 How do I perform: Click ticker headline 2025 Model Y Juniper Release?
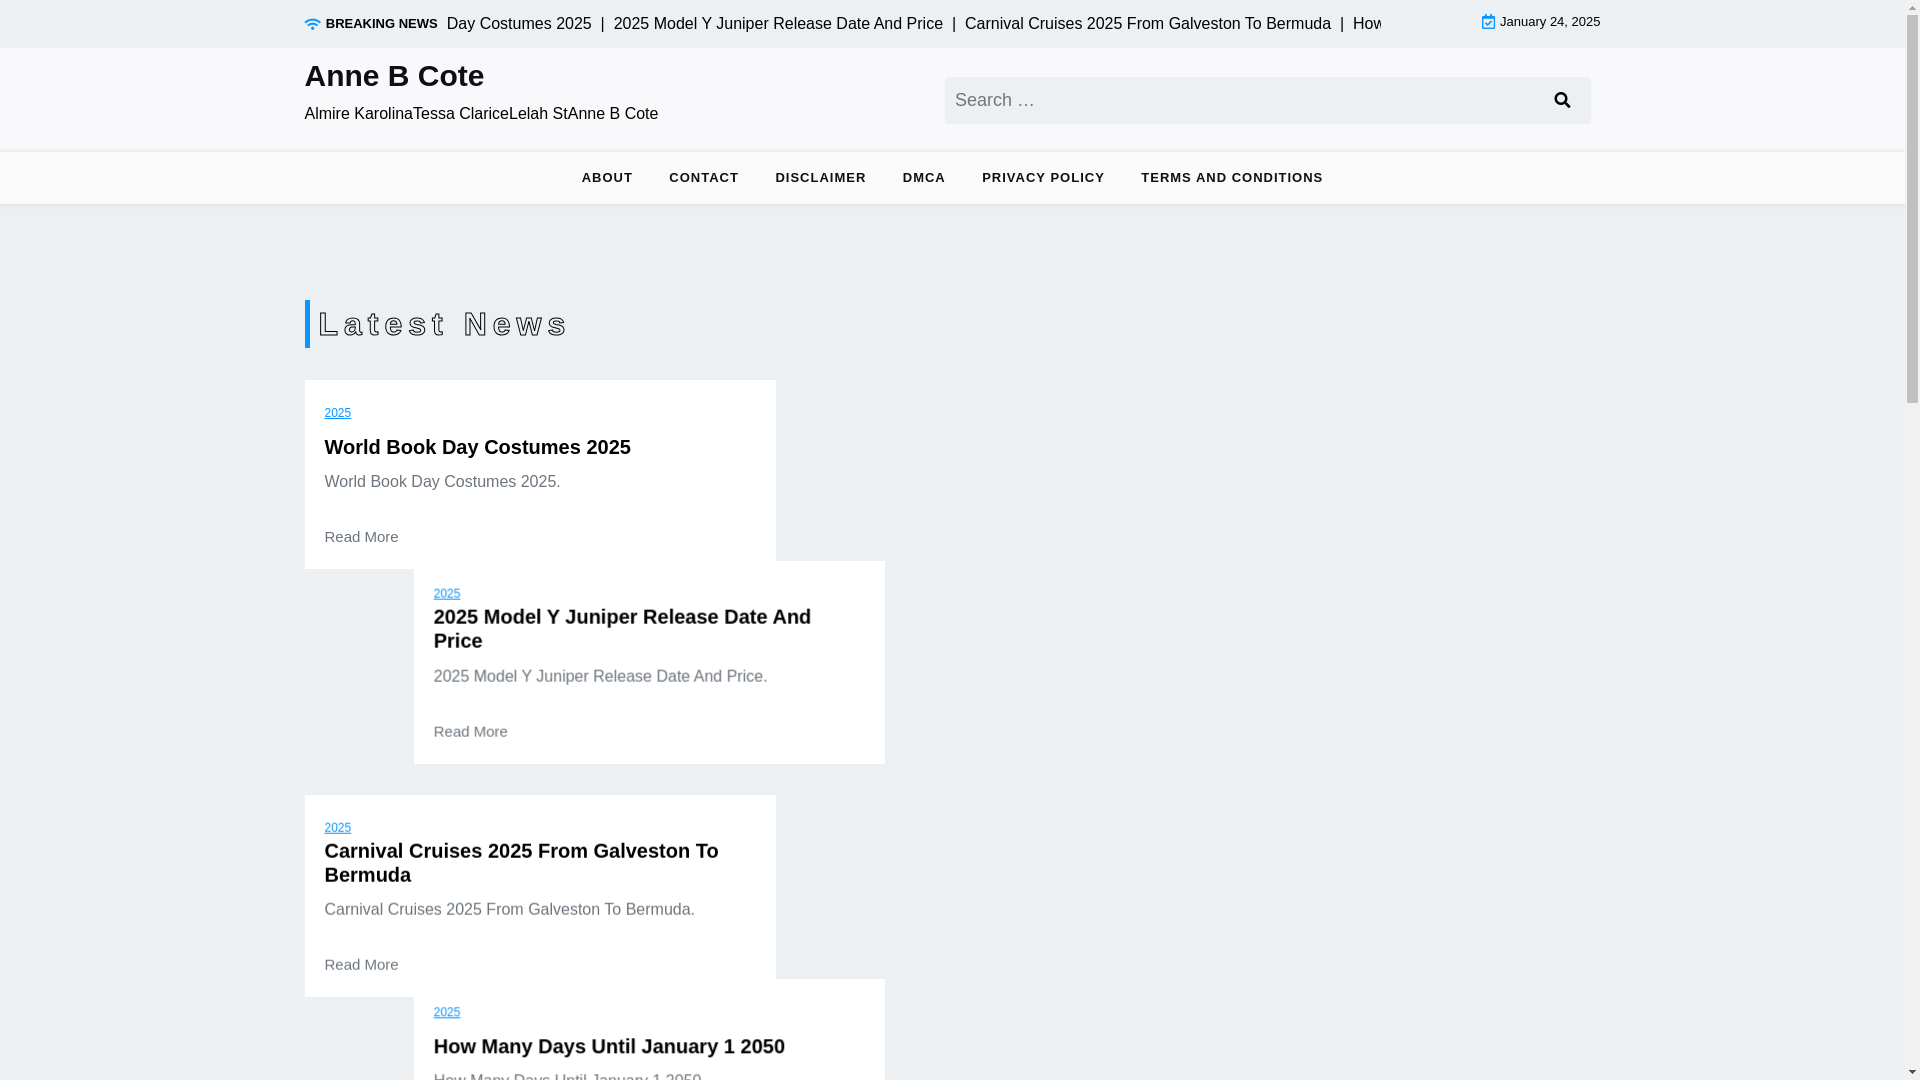tap(778, 24)
